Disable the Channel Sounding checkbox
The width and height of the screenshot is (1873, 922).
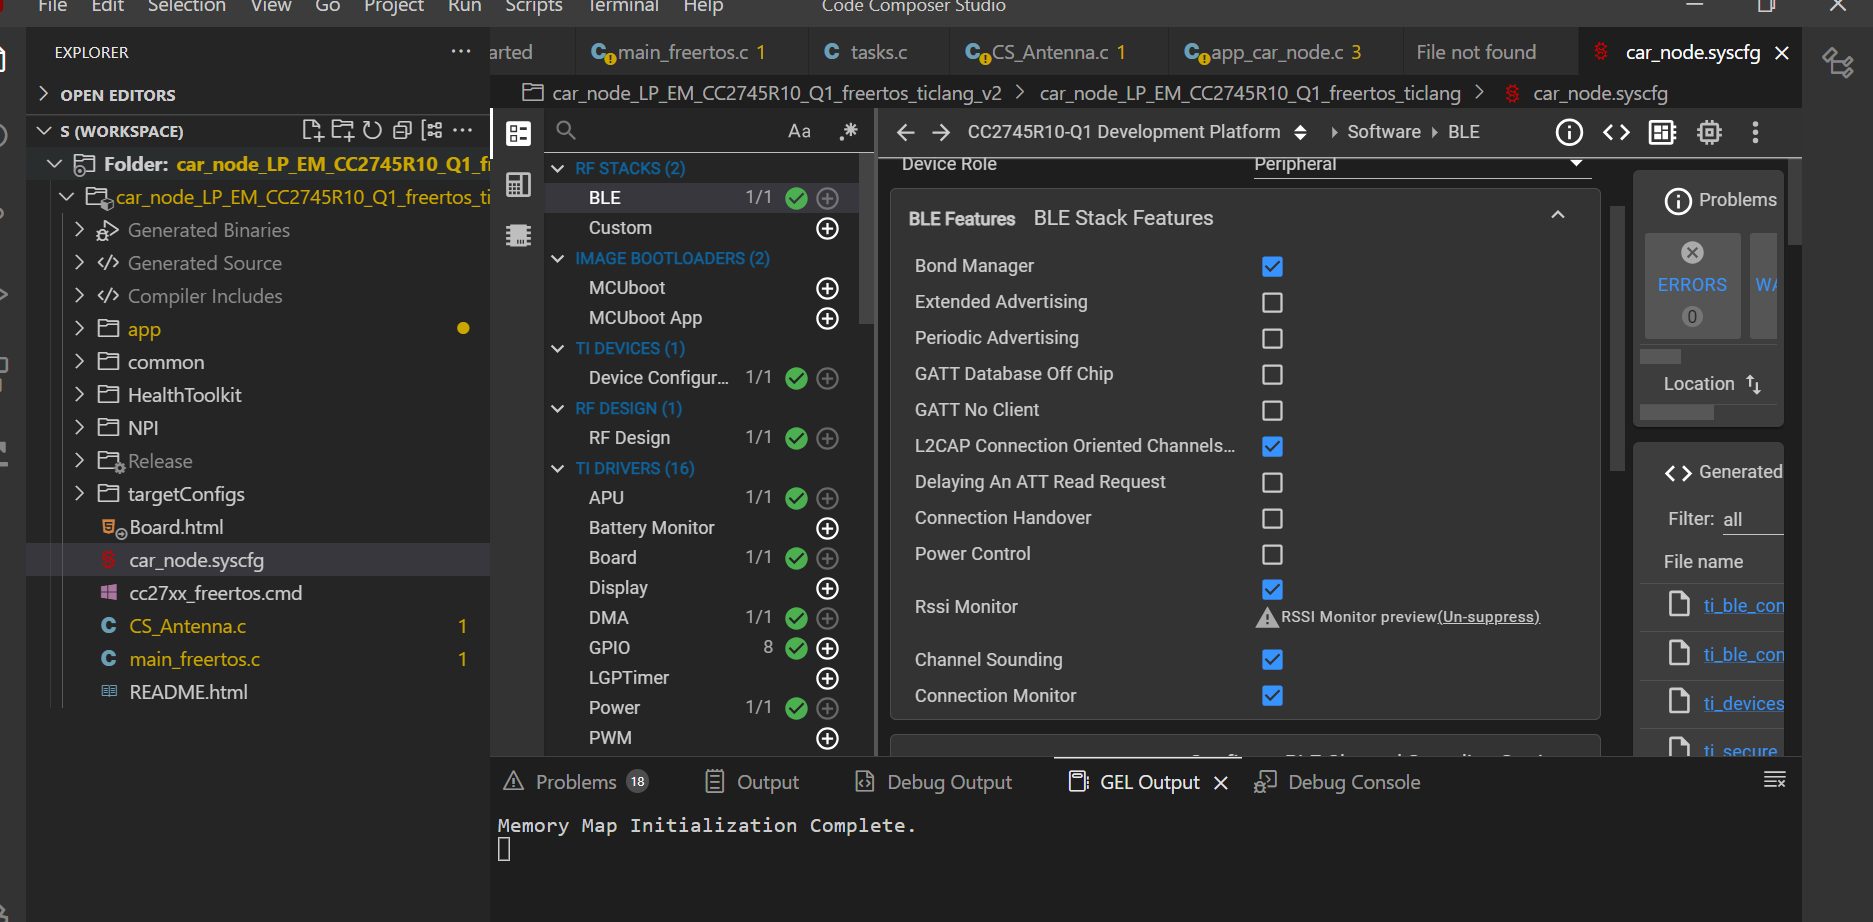(x=1272, y=660)
